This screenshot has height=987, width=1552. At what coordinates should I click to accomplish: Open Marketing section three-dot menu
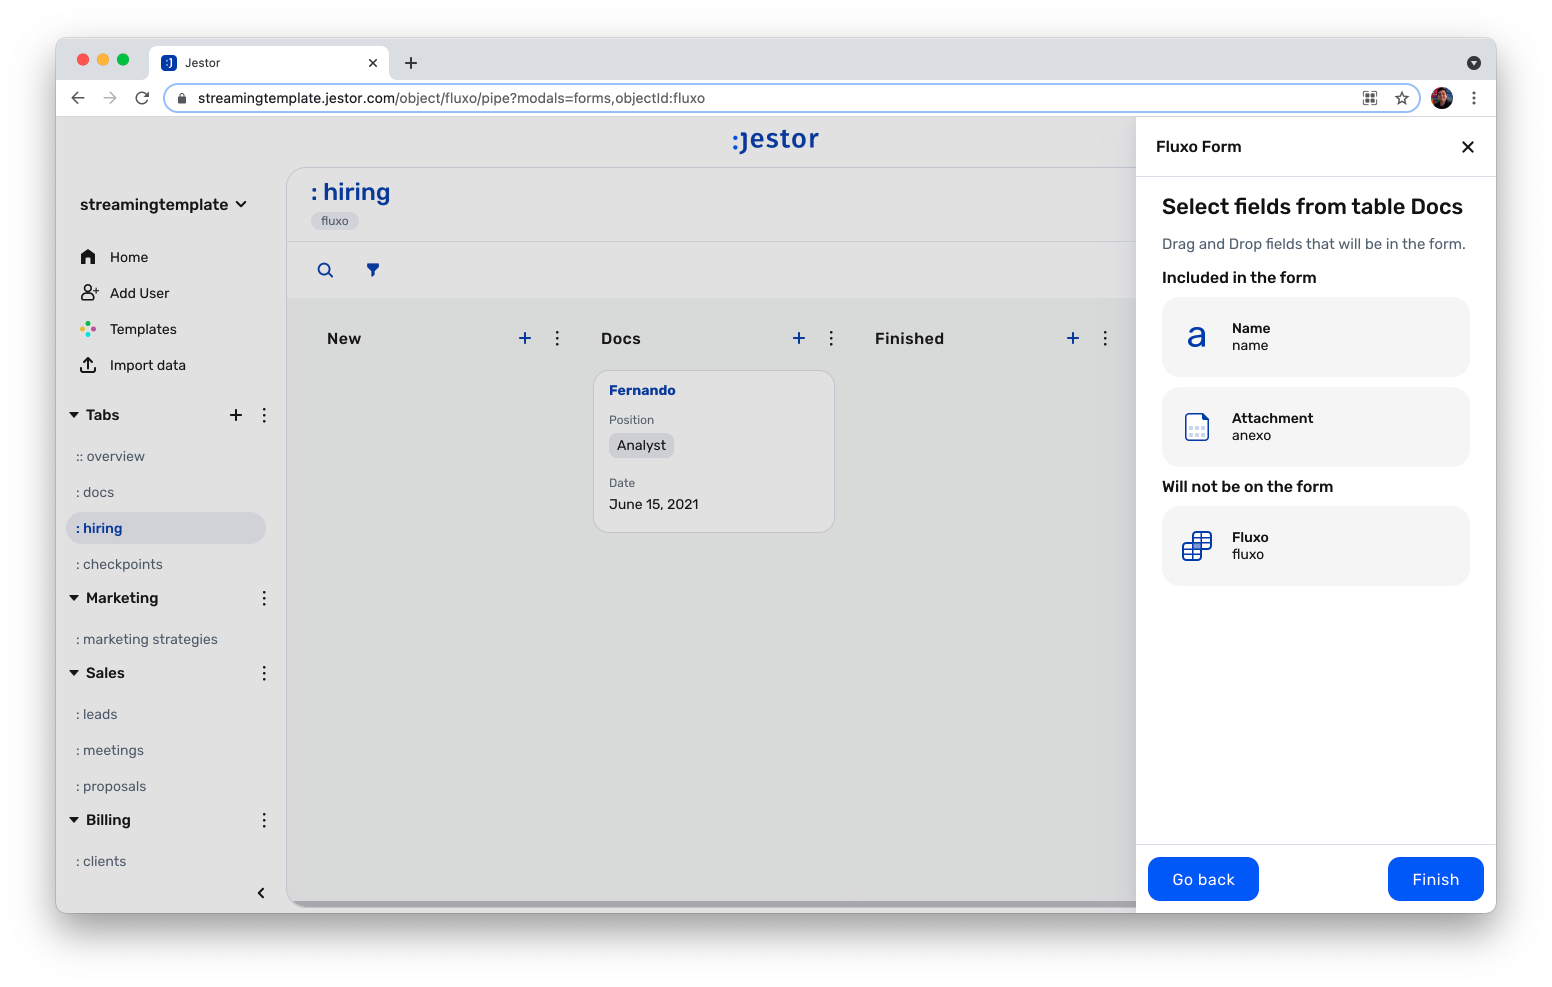click(264, 598)
